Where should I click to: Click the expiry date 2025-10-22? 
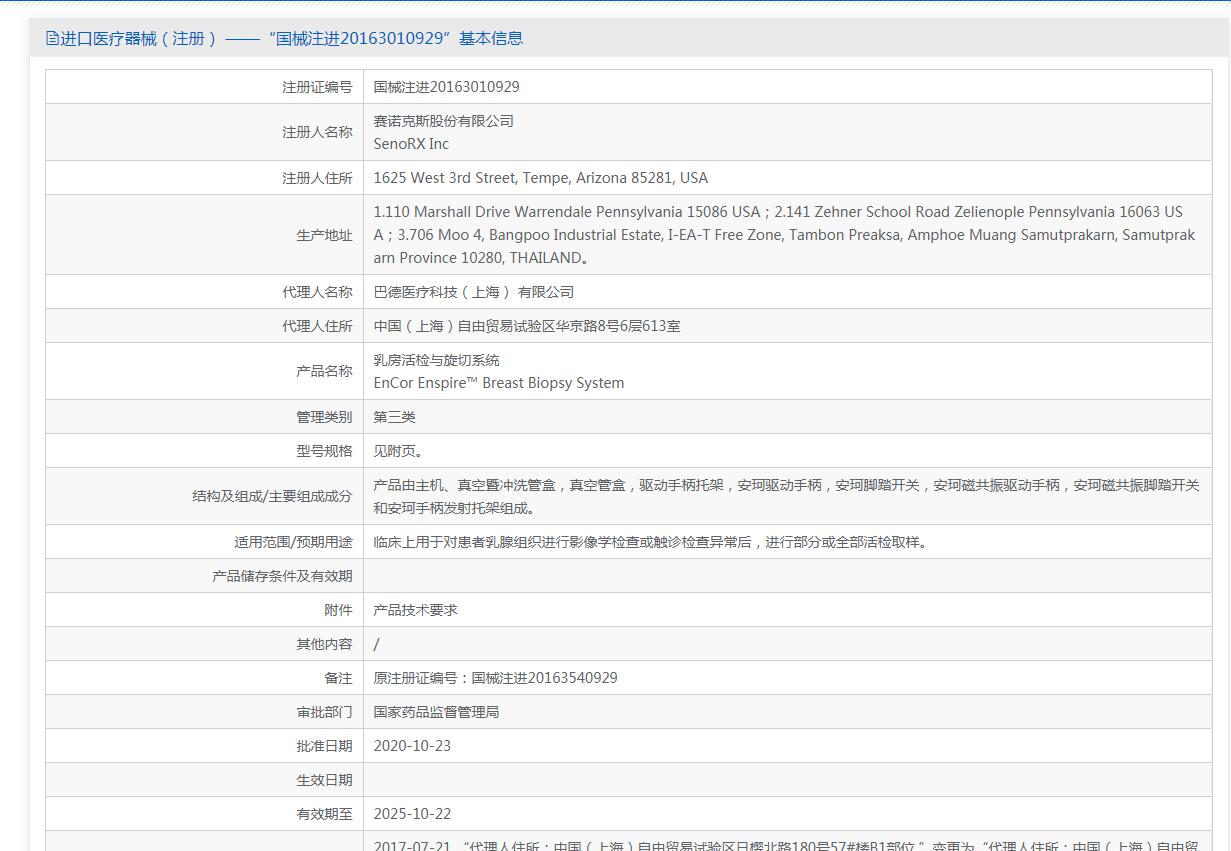[412, 814]
